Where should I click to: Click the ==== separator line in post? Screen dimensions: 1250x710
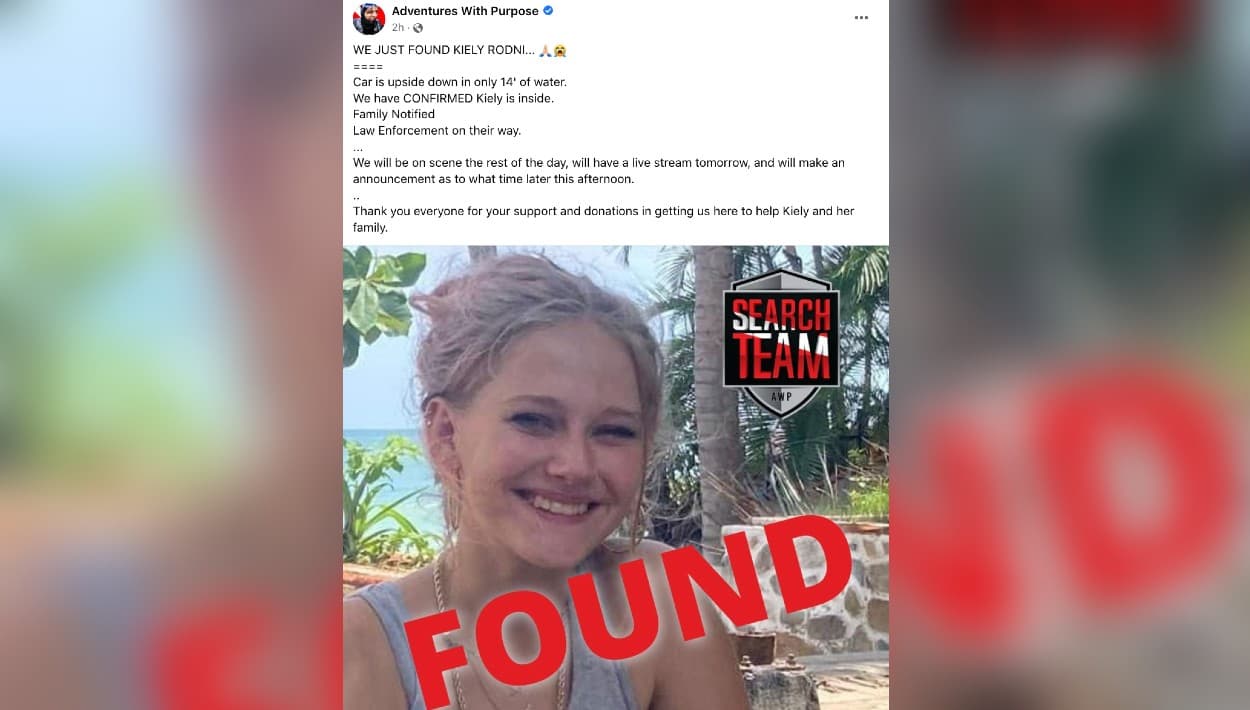click(368, 66)
